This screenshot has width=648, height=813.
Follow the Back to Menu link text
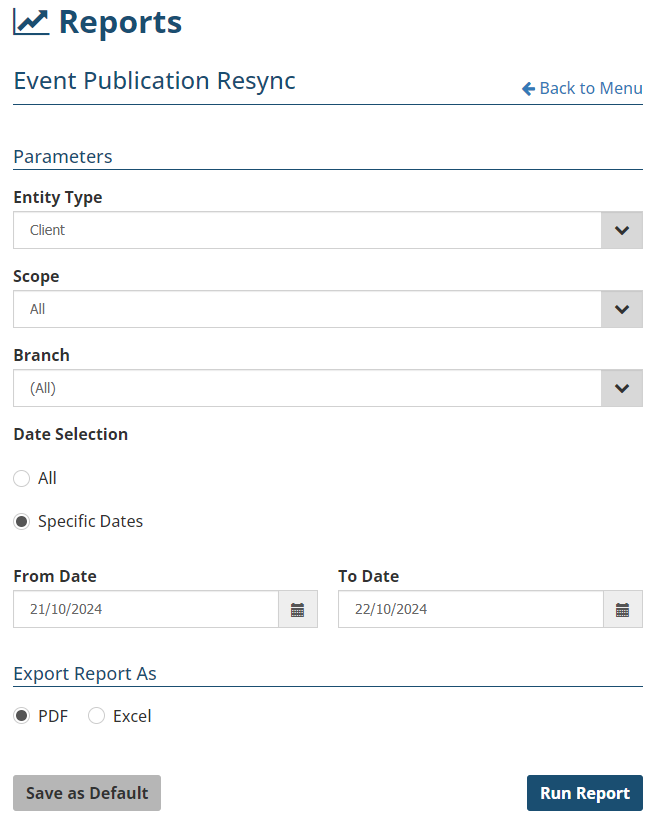(x=590, y=89)
